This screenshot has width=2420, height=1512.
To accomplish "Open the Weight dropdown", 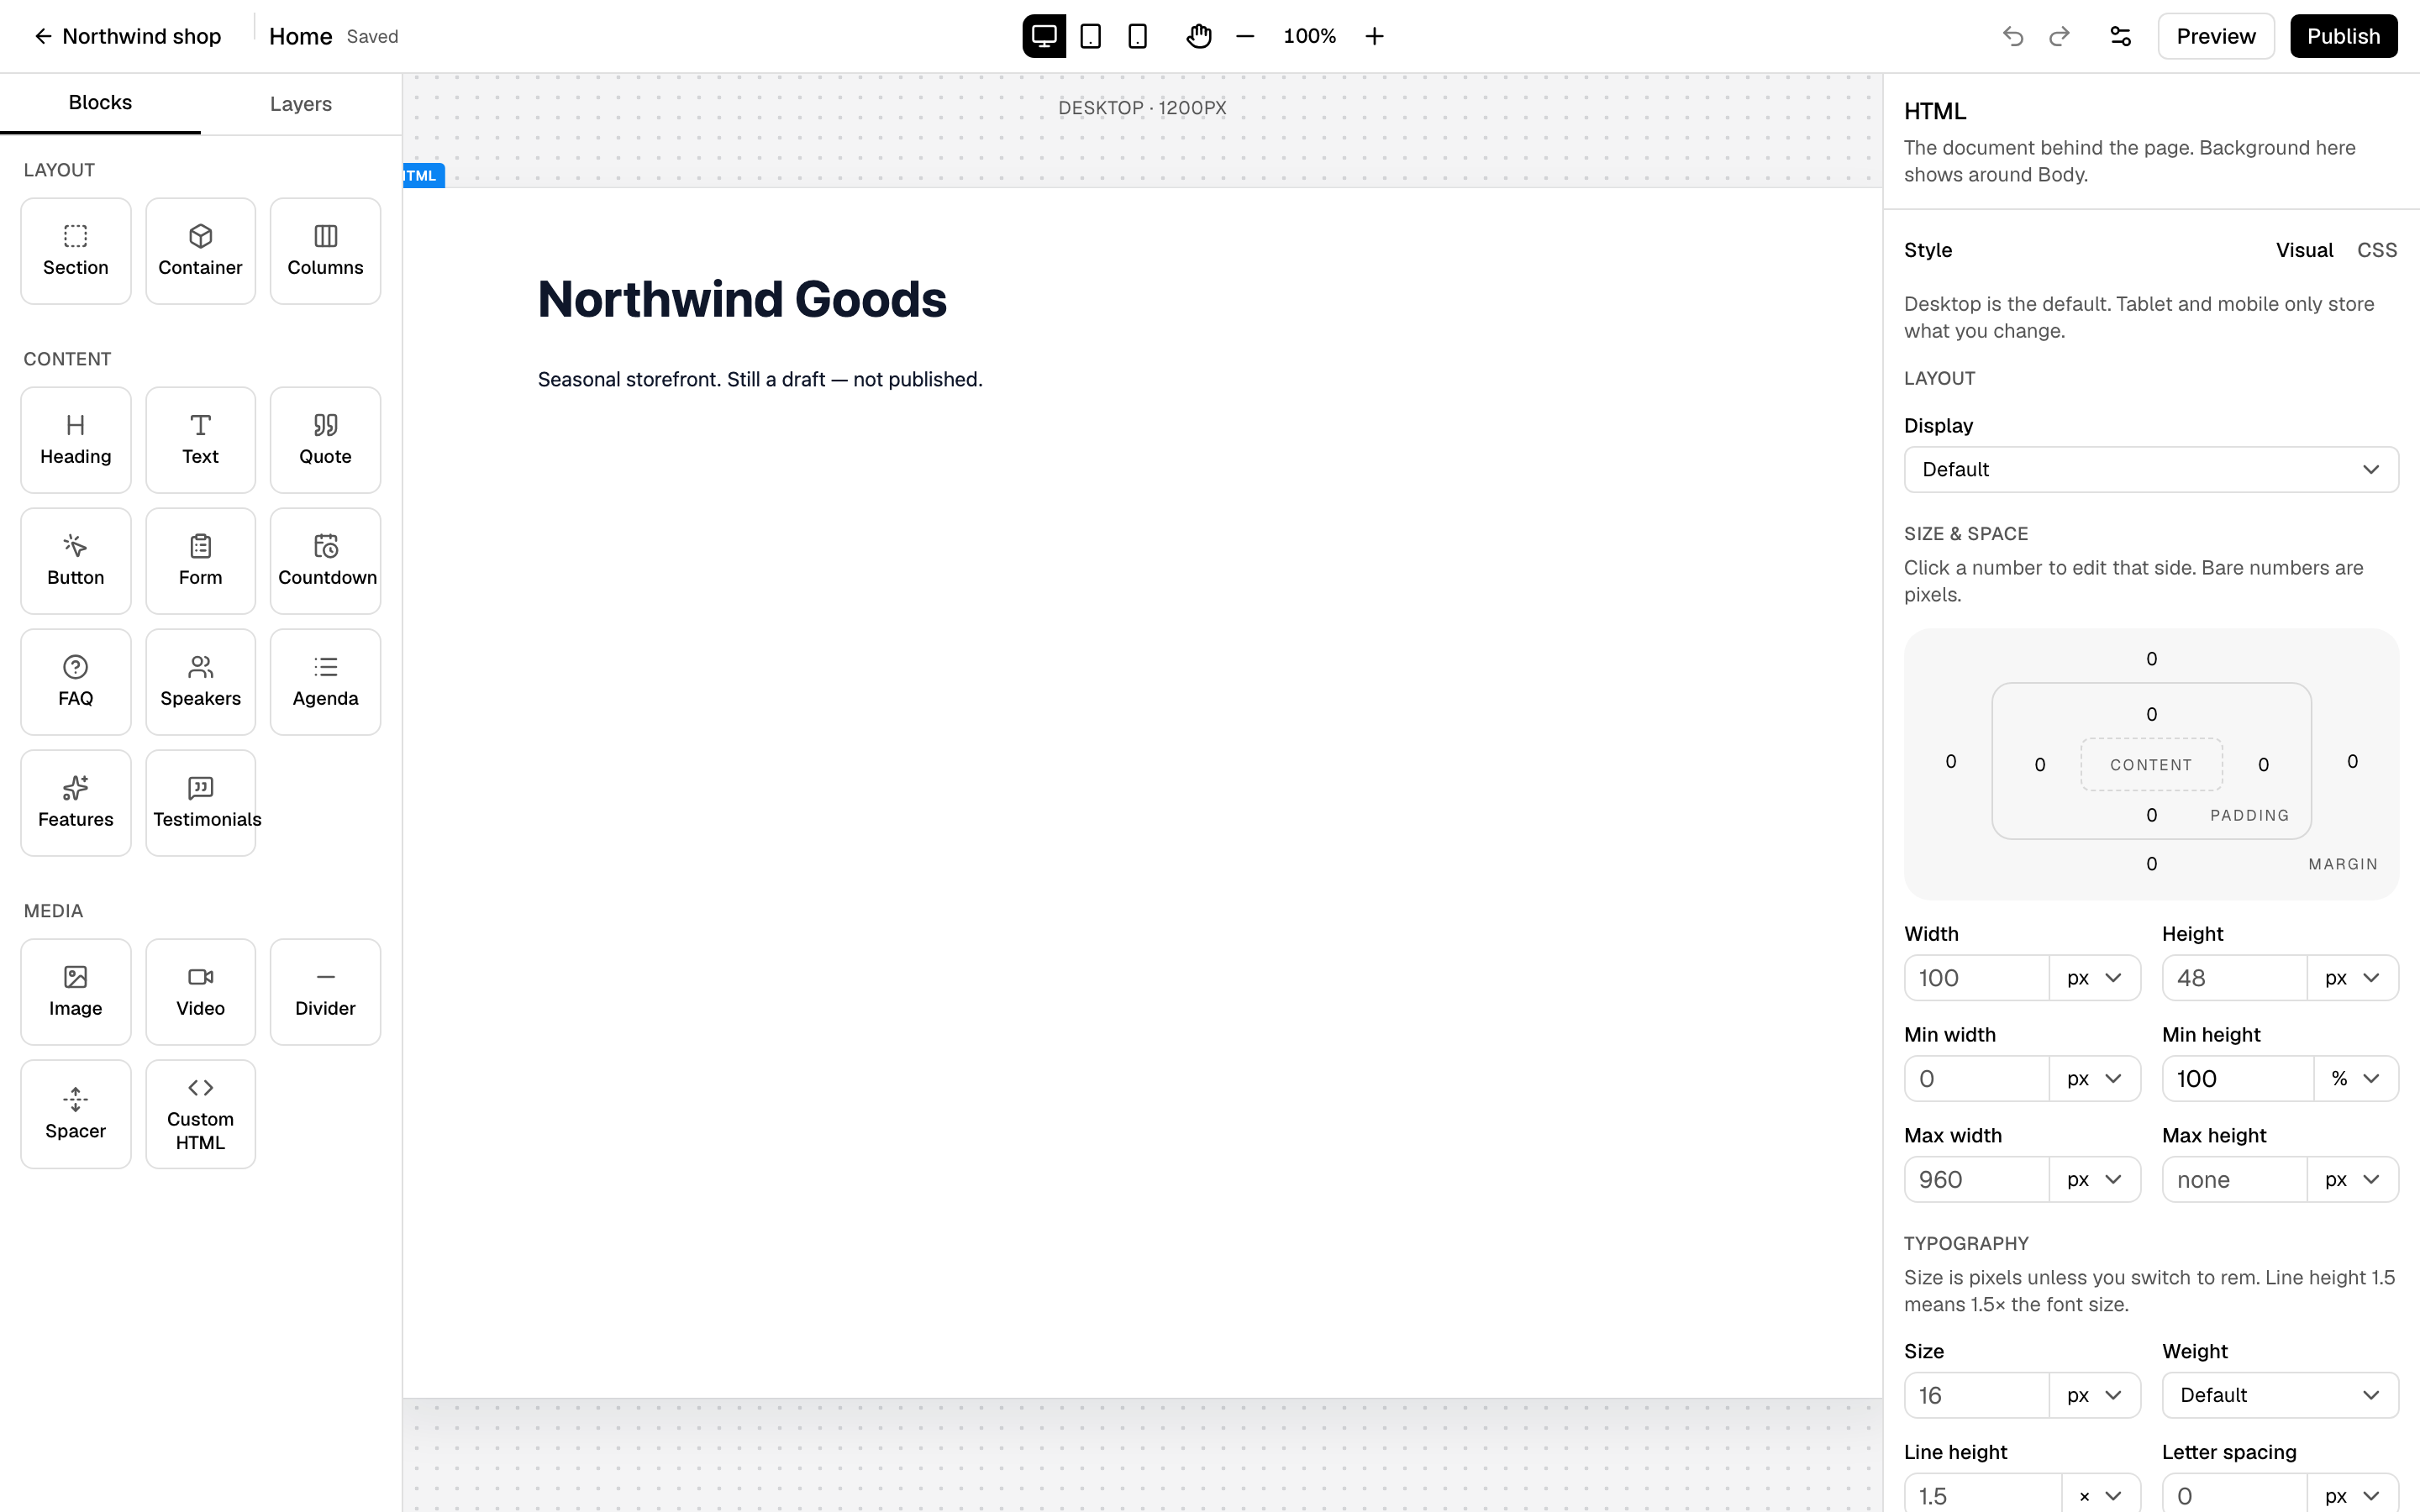I will pyautogui.click(x=2280, y=1395).
